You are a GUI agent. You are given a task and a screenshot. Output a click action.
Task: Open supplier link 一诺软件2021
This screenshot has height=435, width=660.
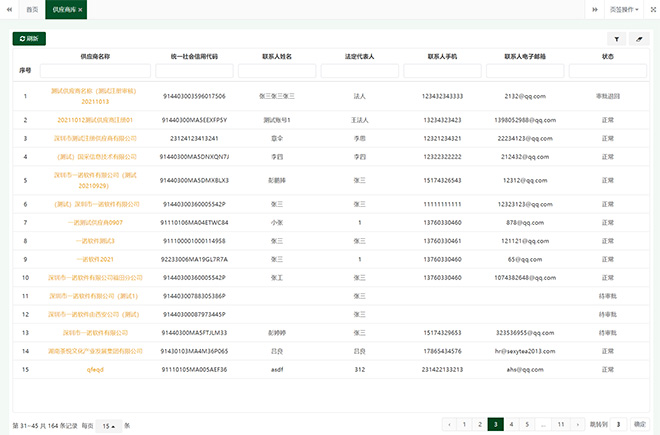point(95,259)
